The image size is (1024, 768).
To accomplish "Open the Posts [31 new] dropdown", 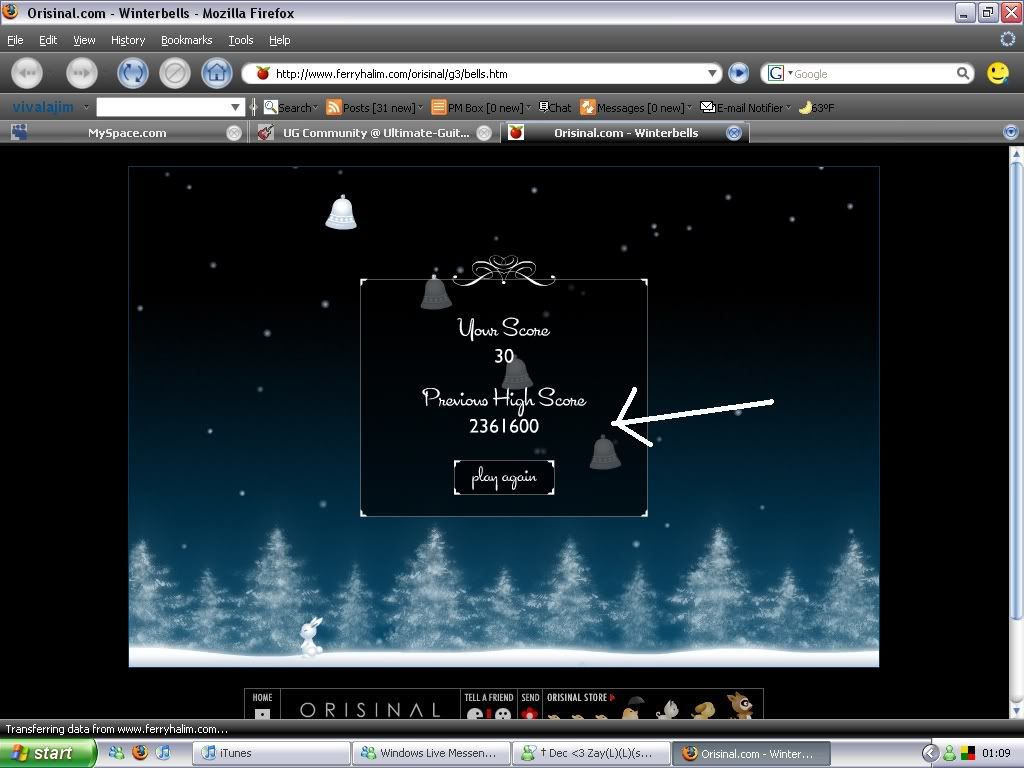I will pyautogui.click(x=420, y=108).
